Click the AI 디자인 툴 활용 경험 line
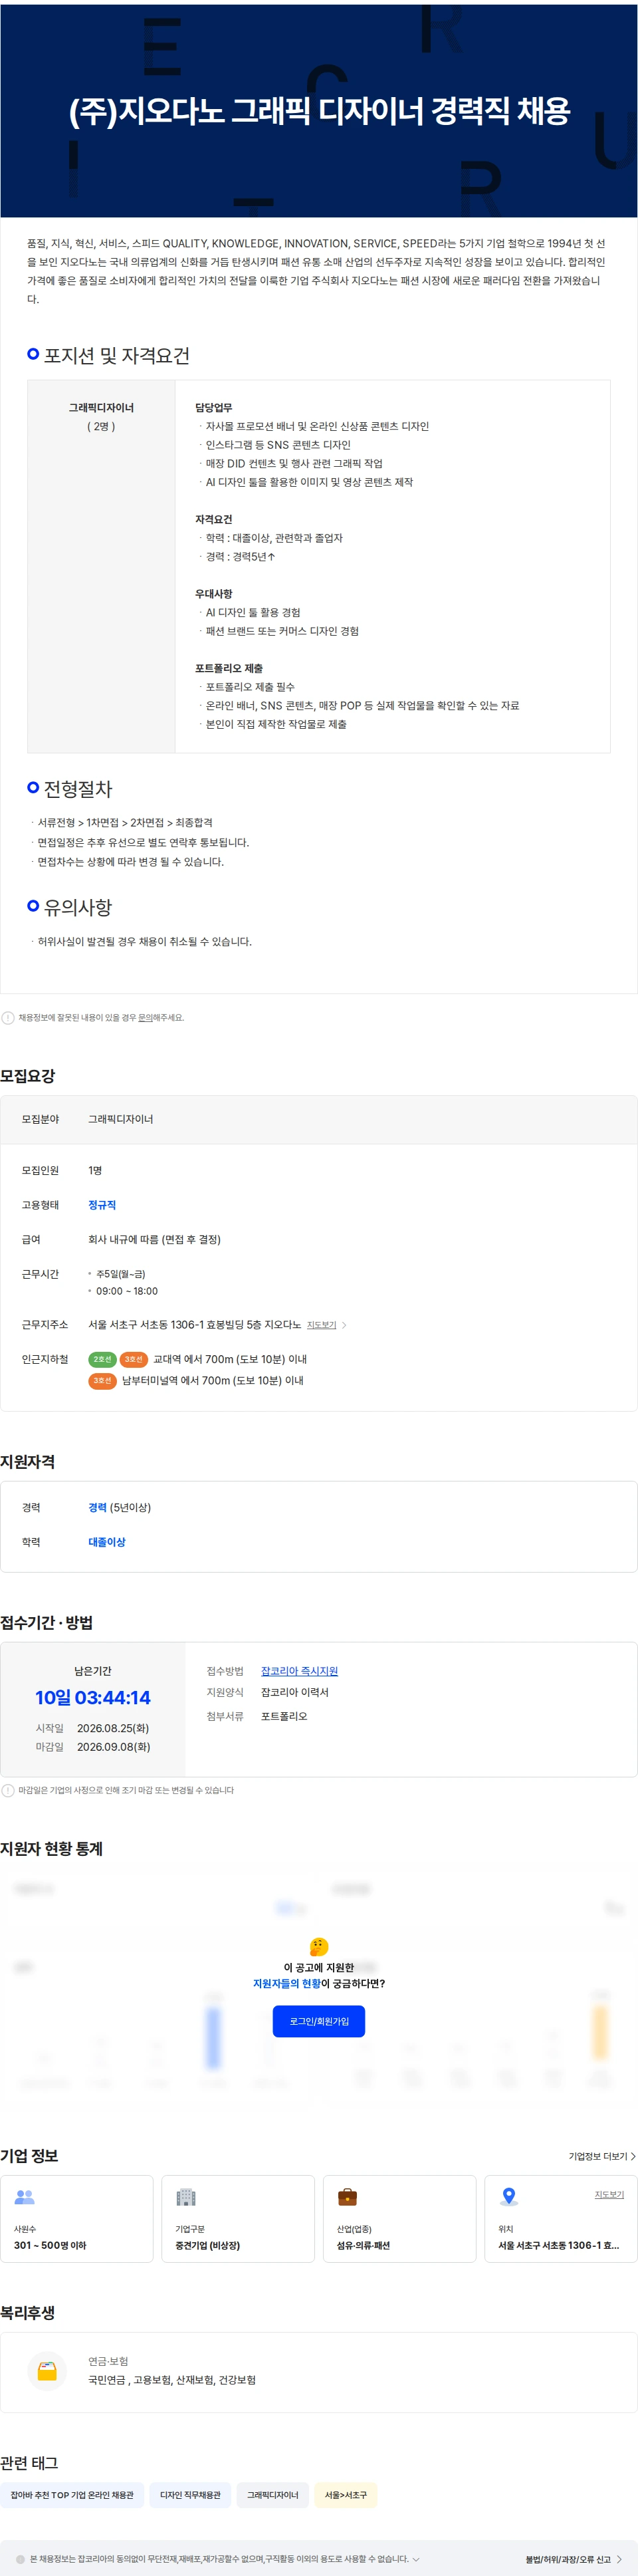638x2576 pixels. [x=252, y=612]
